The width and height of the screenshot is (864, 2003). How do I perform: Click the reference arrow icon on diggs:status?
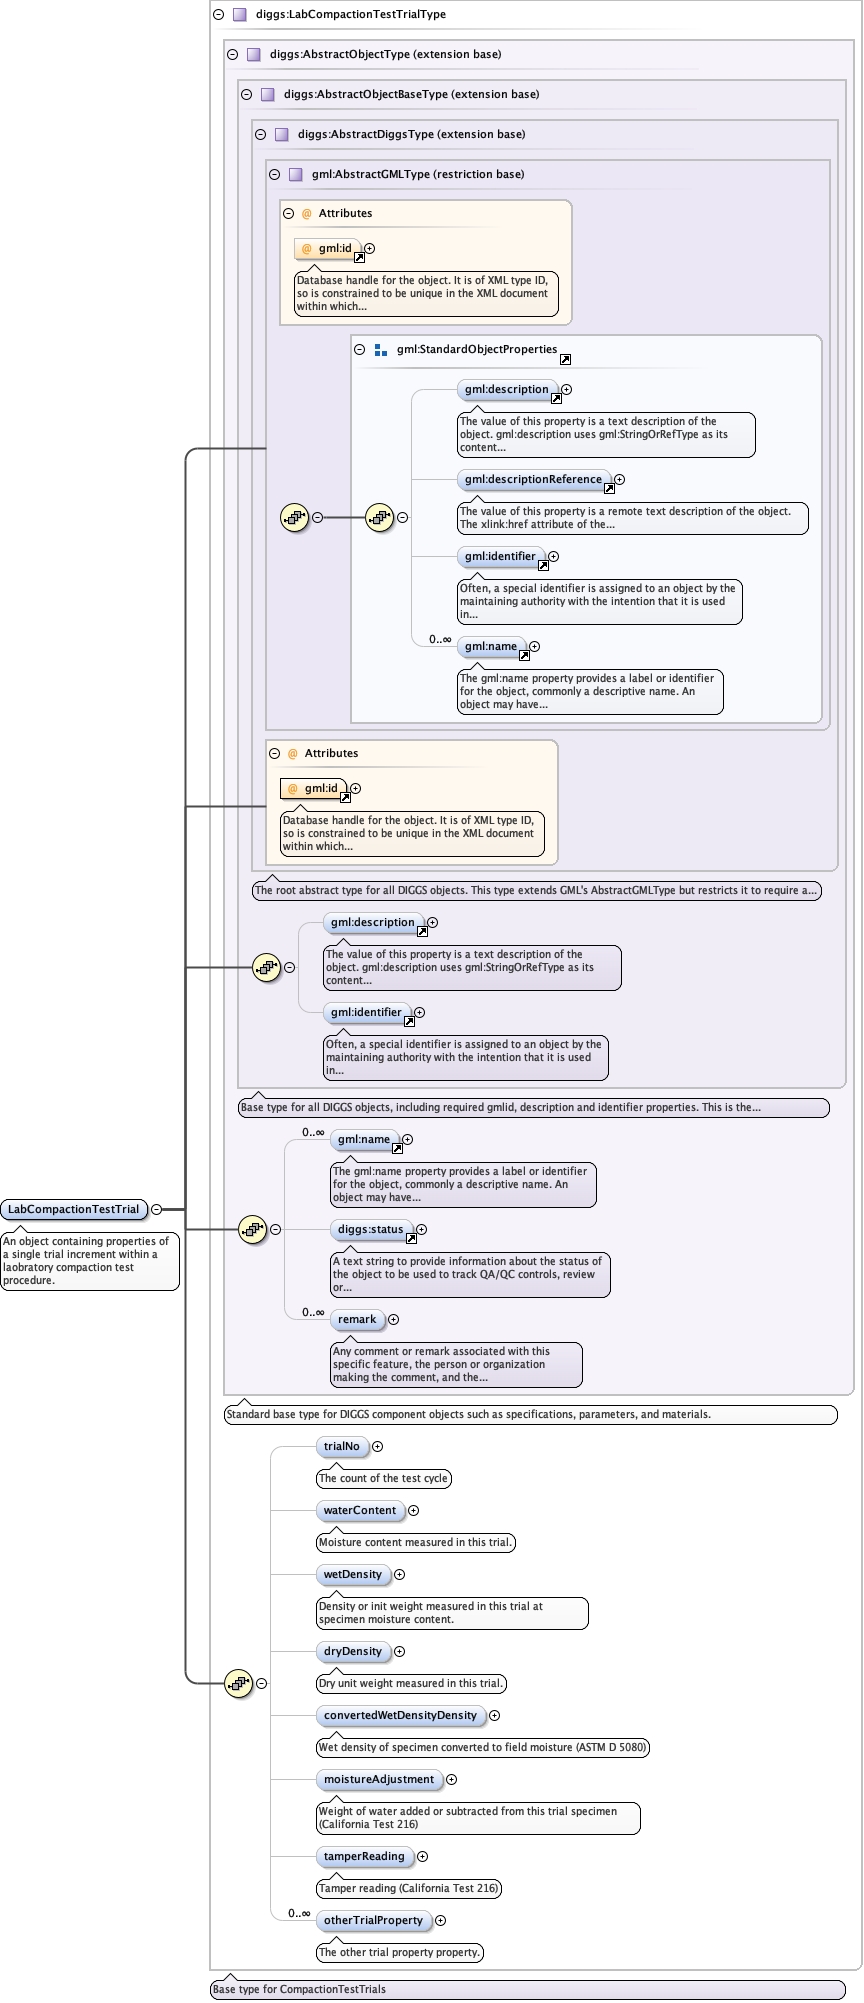click(411, 1239)
